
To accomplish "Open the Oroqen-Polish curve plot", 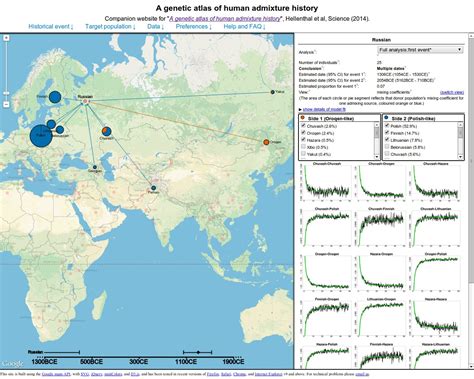I will [x=436, y=273].
